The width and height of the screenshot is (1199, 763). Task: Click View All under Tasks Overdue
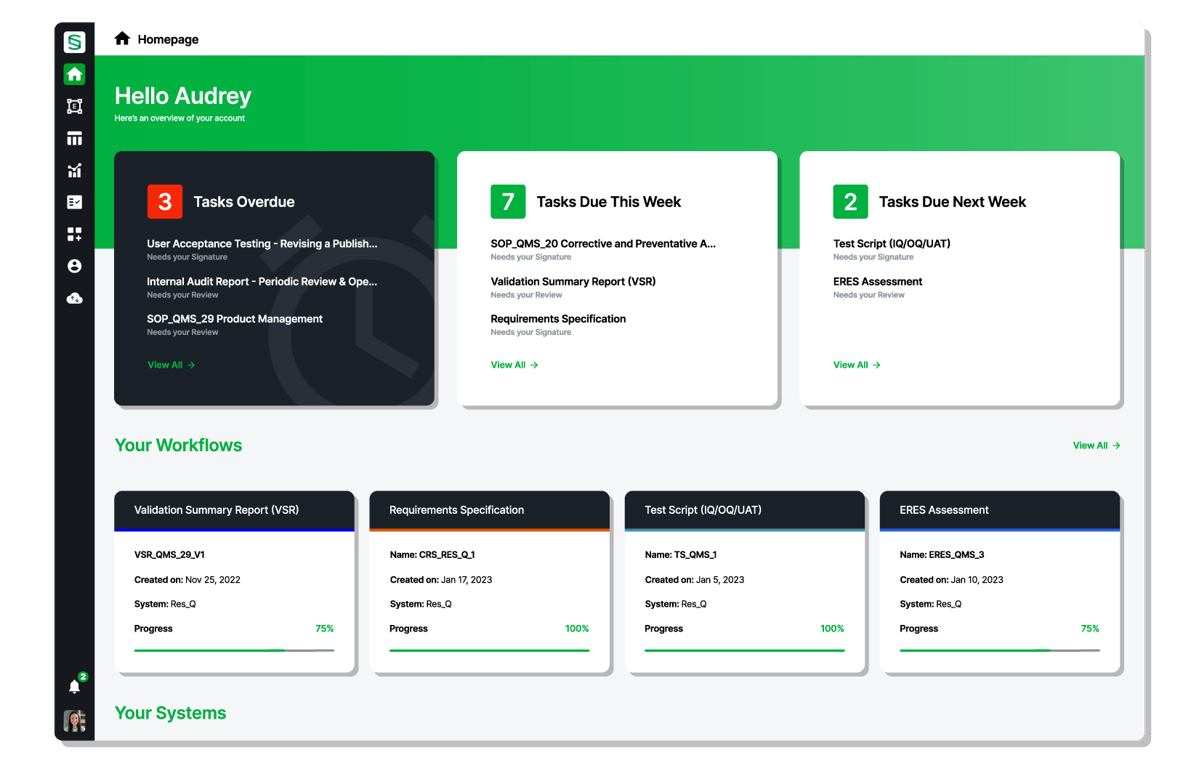pyautogui.click(x=170, y=364)
